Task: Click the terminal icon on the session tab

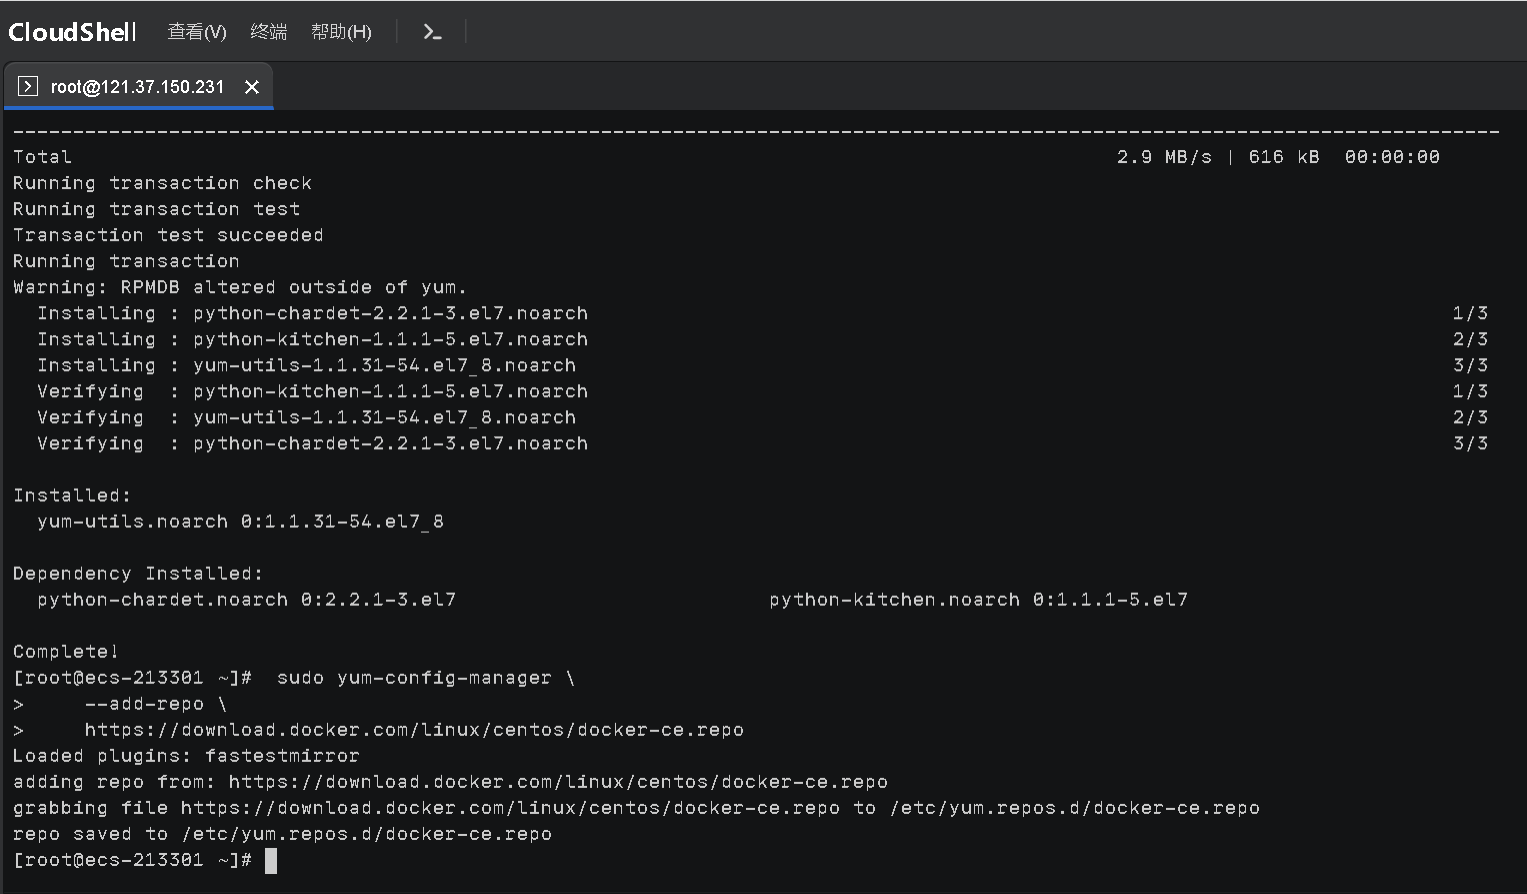Action: (28, 87)
